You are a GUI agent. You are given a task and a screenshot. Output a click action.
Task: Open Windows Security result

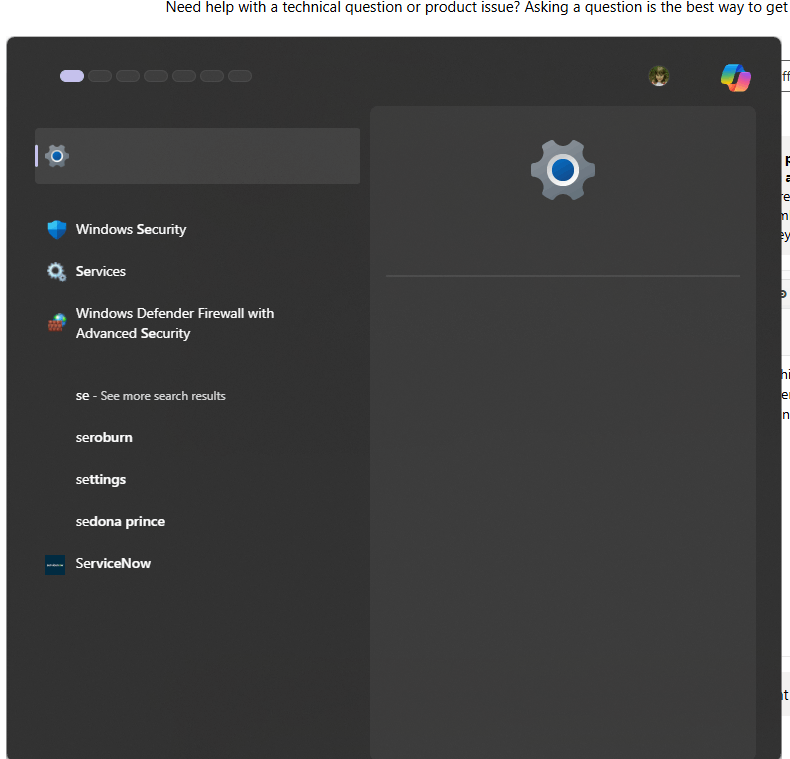(198, 229)
